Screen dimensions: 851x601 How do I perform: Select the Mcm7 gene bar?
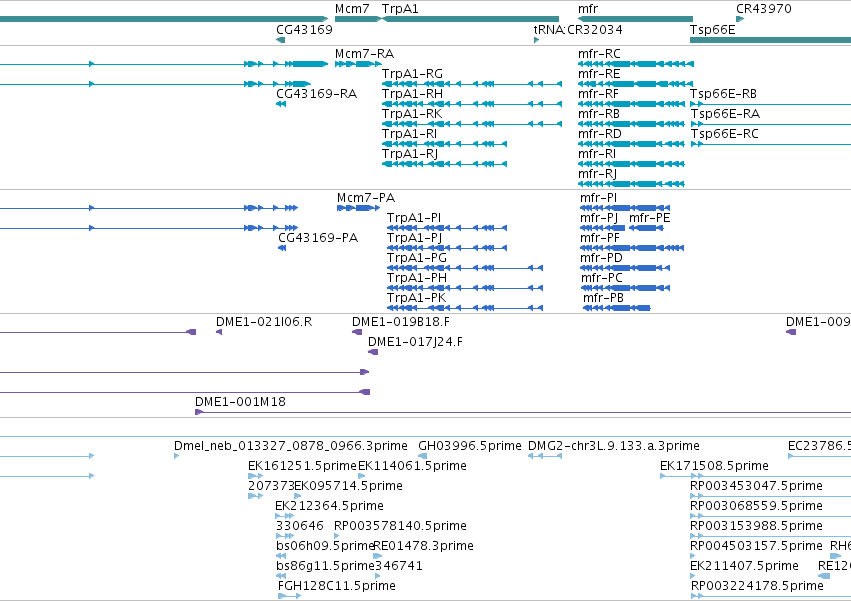358,19
